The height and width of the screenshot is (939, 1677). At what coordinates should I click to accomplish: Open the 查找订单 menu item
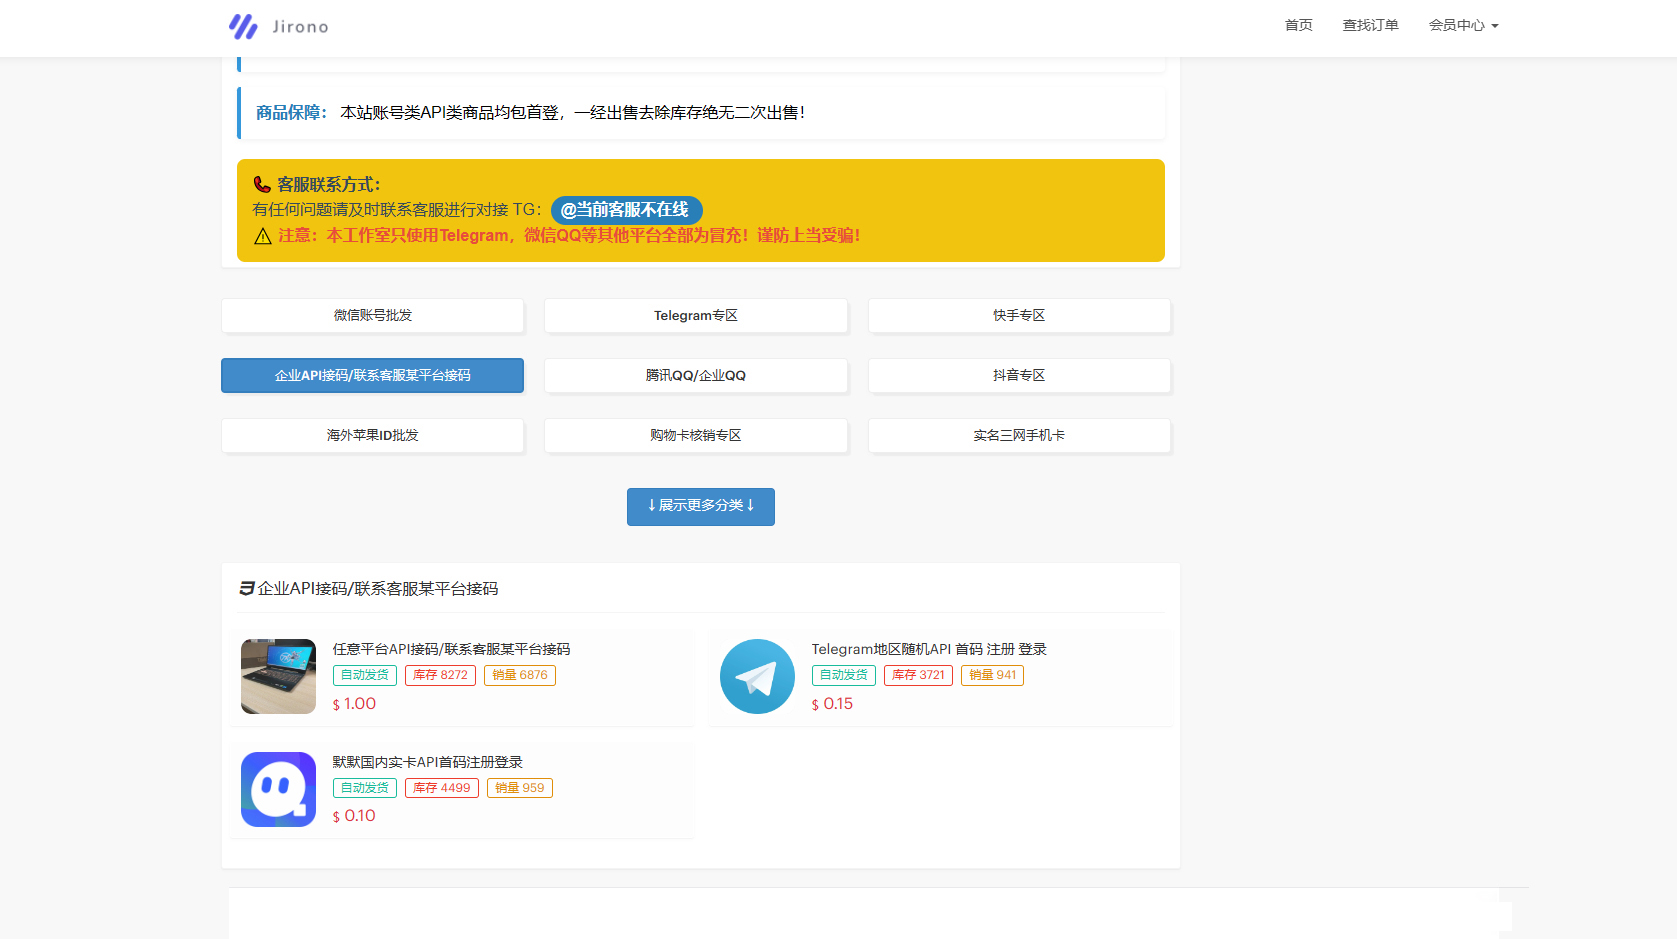point(1370,25)
